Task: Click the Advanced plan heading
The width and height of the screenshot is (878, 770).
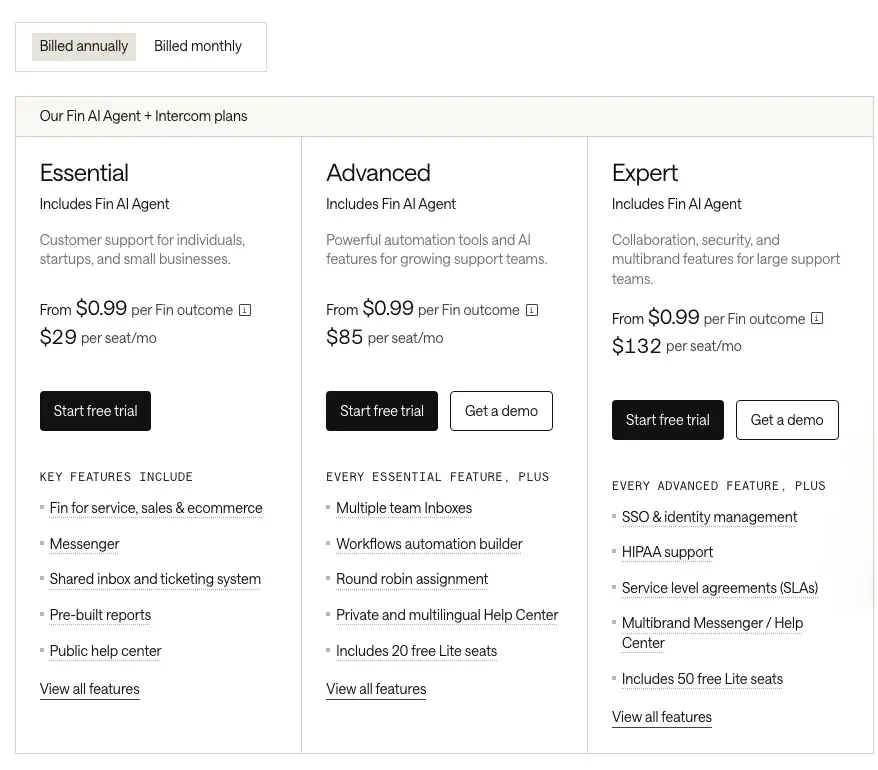Action: 378,173
